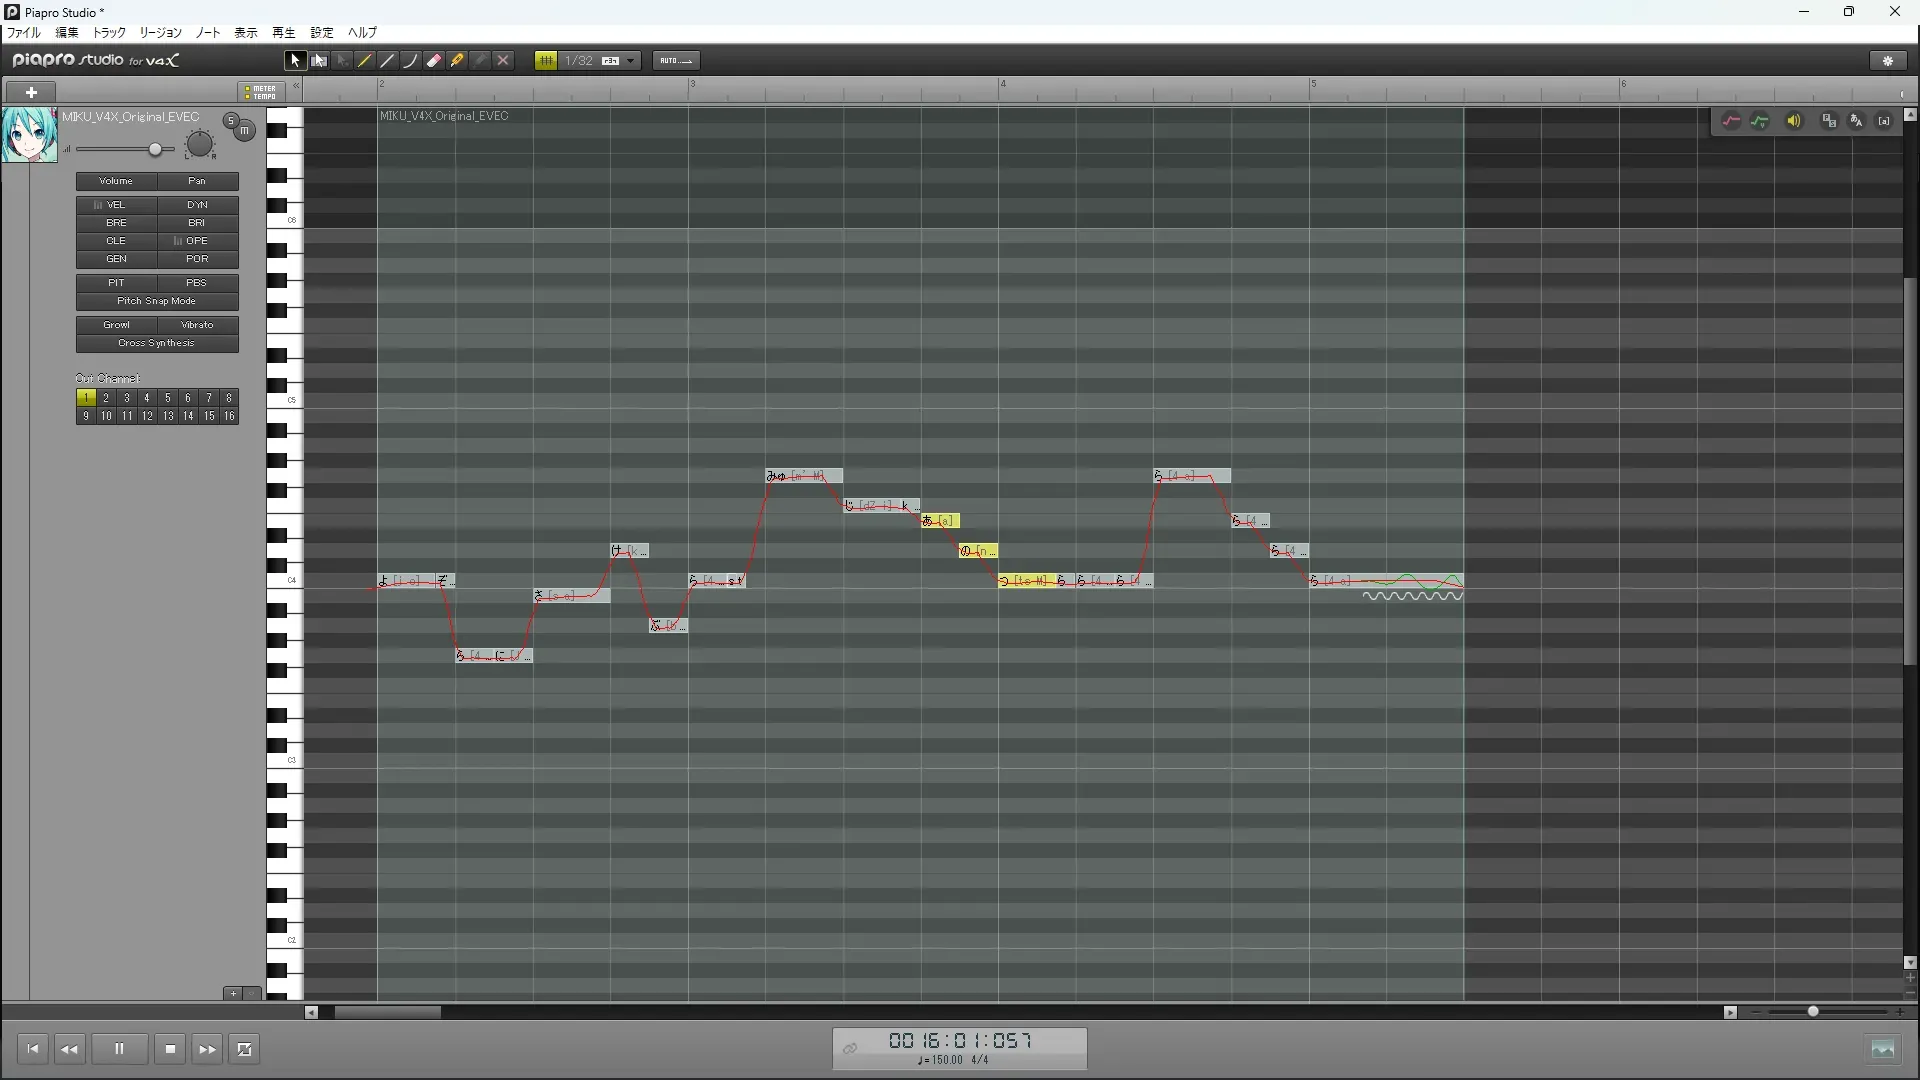Click the red pitch curve display icon
This screenshot has width=1920, height=1080.
click(1731, 121)
